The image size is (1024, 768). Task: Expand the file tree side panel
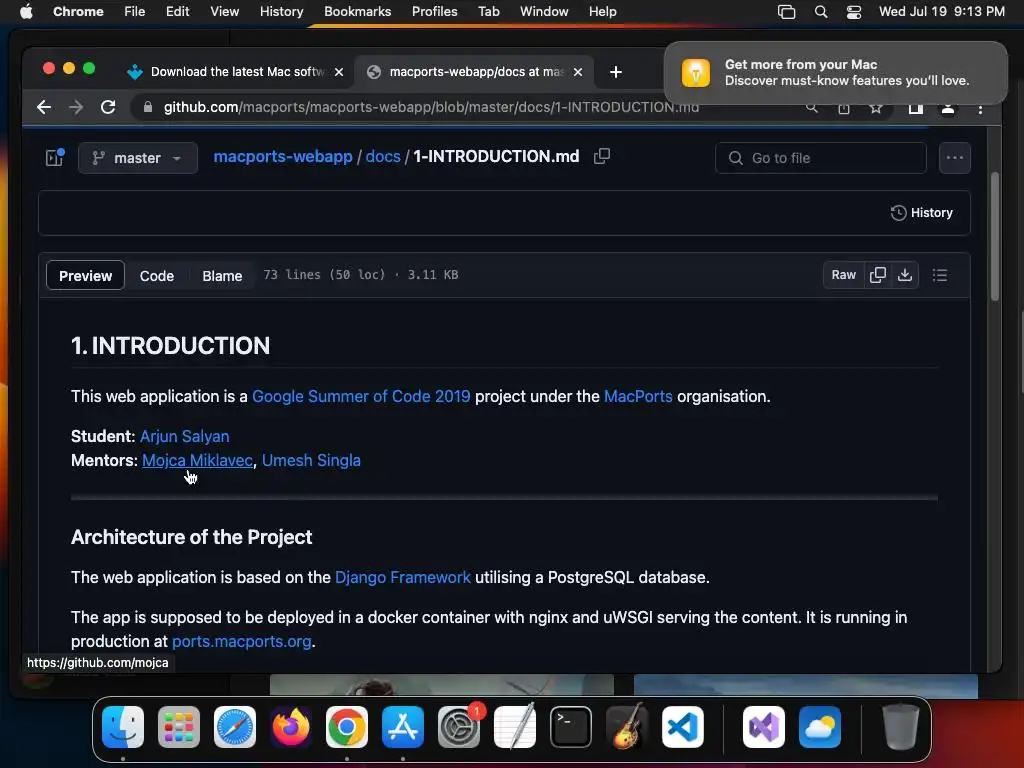(x=55, y=157)
